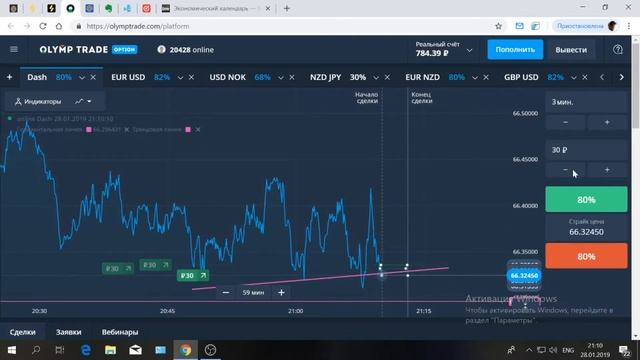Open the chart type dropdown
This screenshot has width=640, height=360.
click(83, 101)
